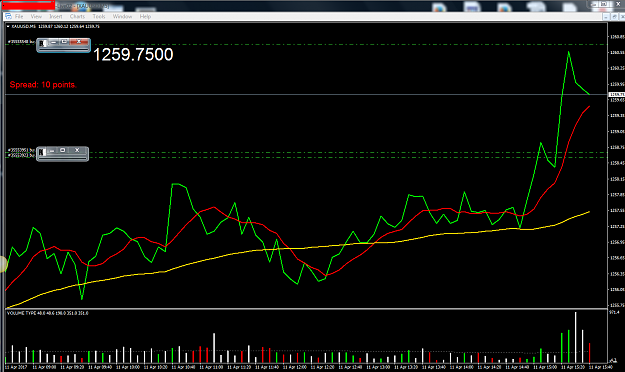Click the VOLUME TYPE indicator label
625x372 pixels.
coord(48,313)
